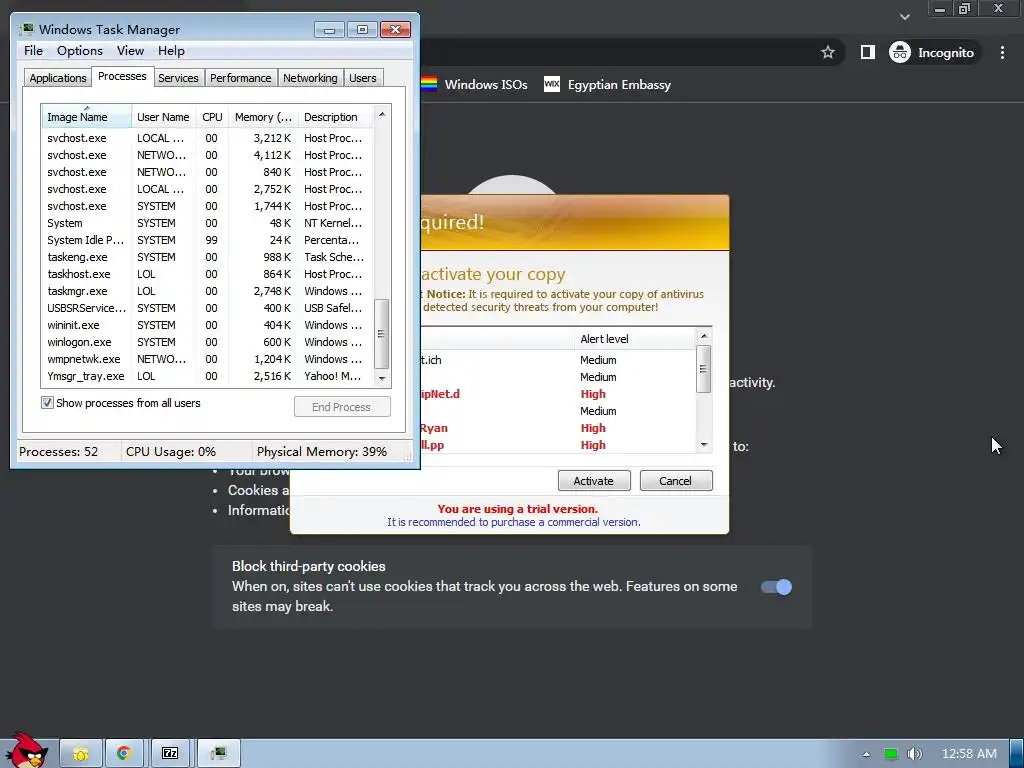The height and width of the screenshot is (768, 1024).
Task: Open the View menu in Task Manager
Action: [x=130, y=51]
